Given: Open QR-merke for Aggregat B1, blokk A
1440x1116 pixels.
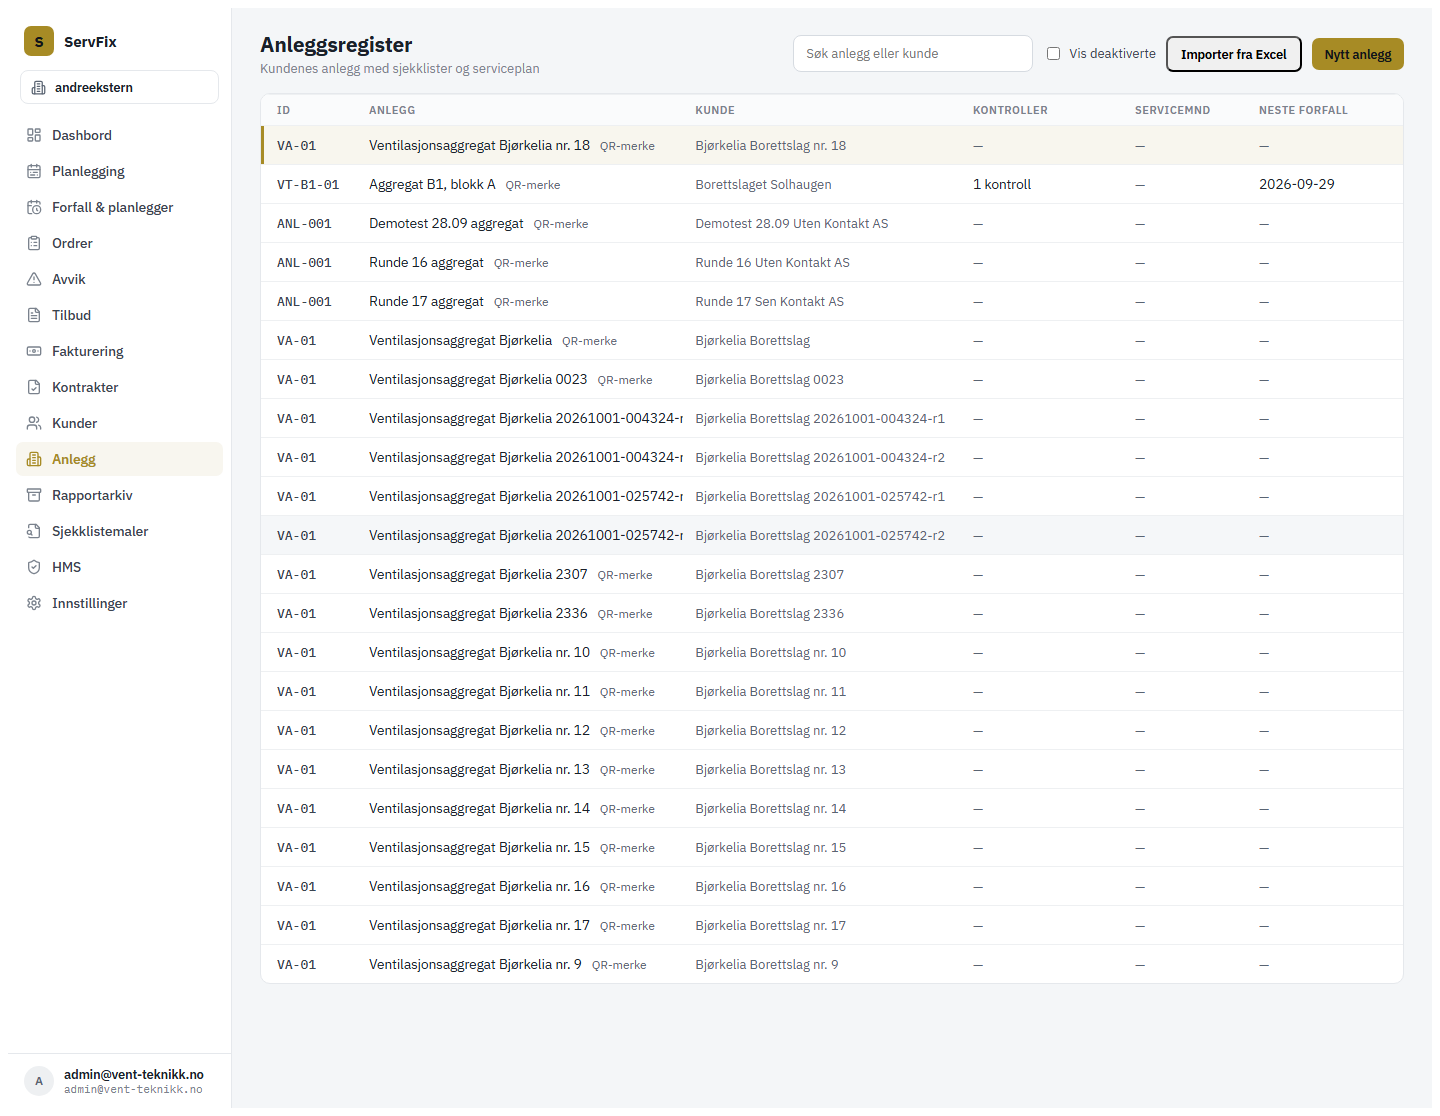Looking at the screenshot, I should (533, 185).
